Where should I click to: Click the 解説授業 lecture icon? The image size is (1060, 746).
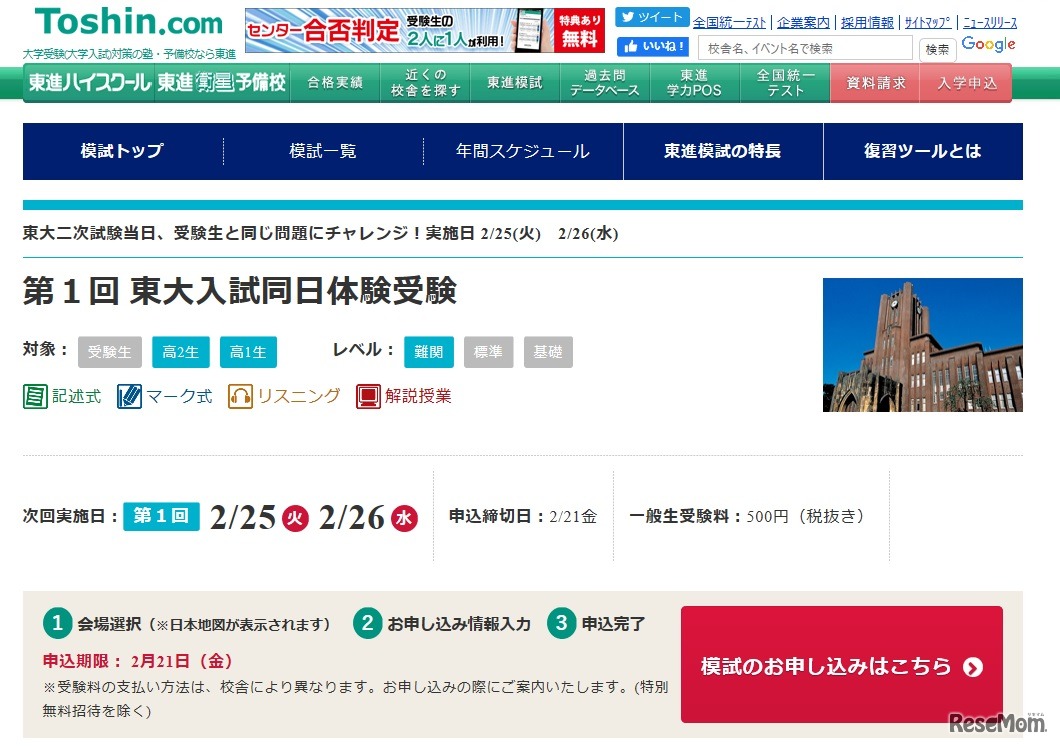(367, 395)
